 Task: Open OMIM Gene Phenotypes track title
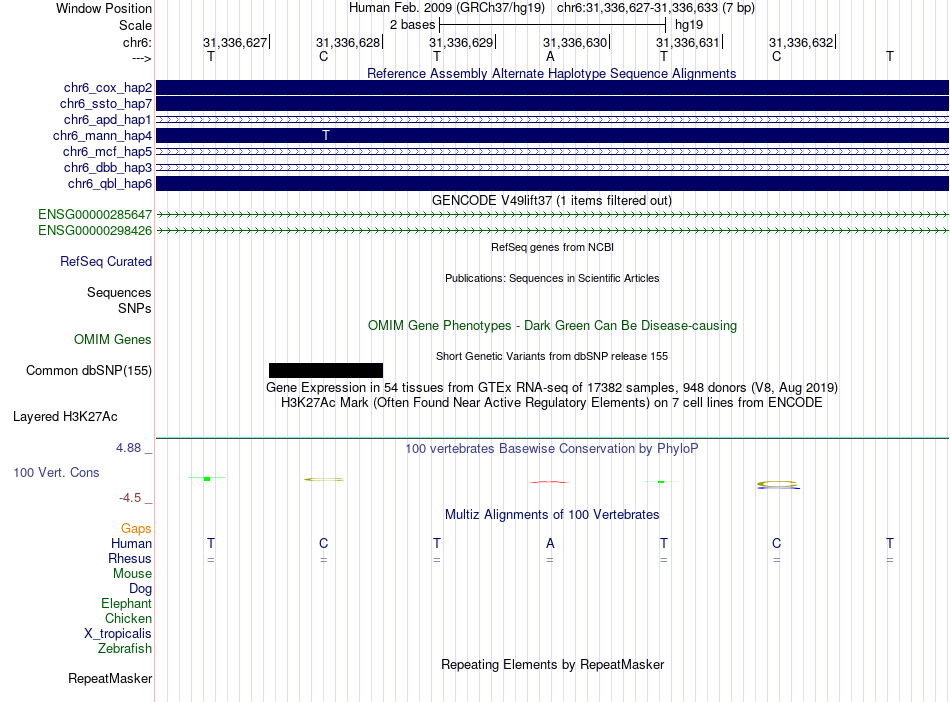point(552,325)
